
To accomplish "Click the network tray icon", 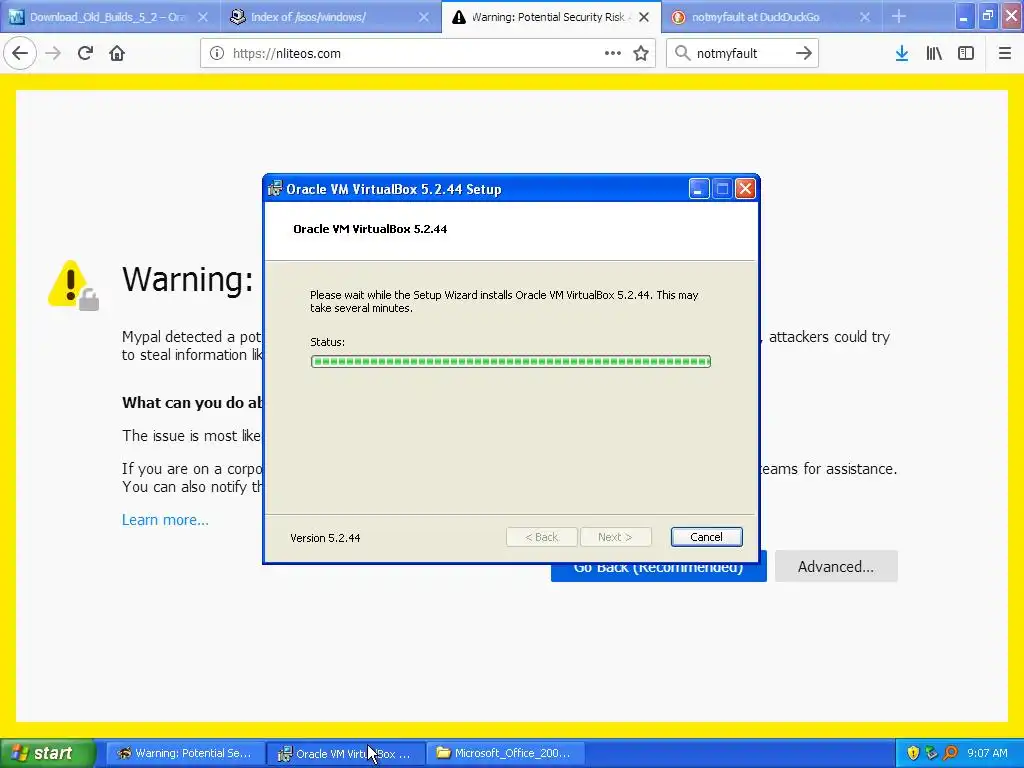I will point(931,754).
